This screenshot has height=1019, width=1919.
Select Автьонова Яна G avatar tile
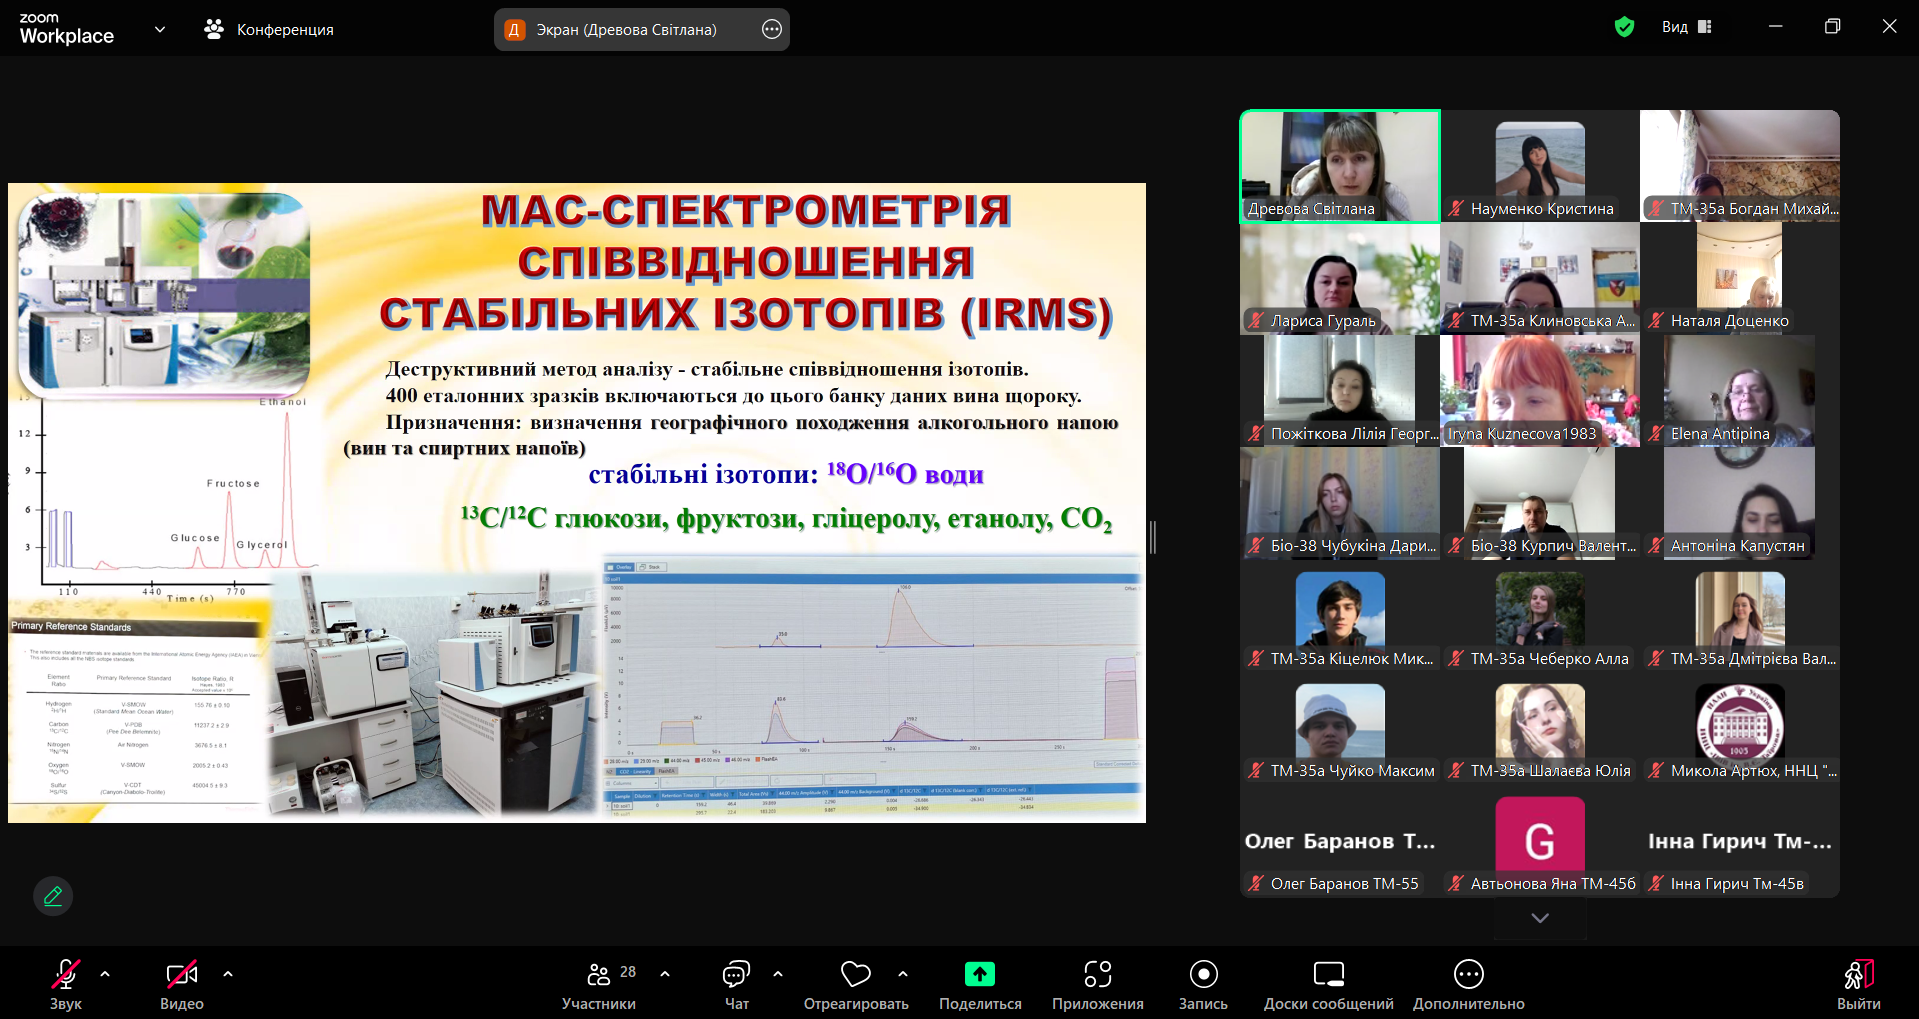coord(1540,840)
